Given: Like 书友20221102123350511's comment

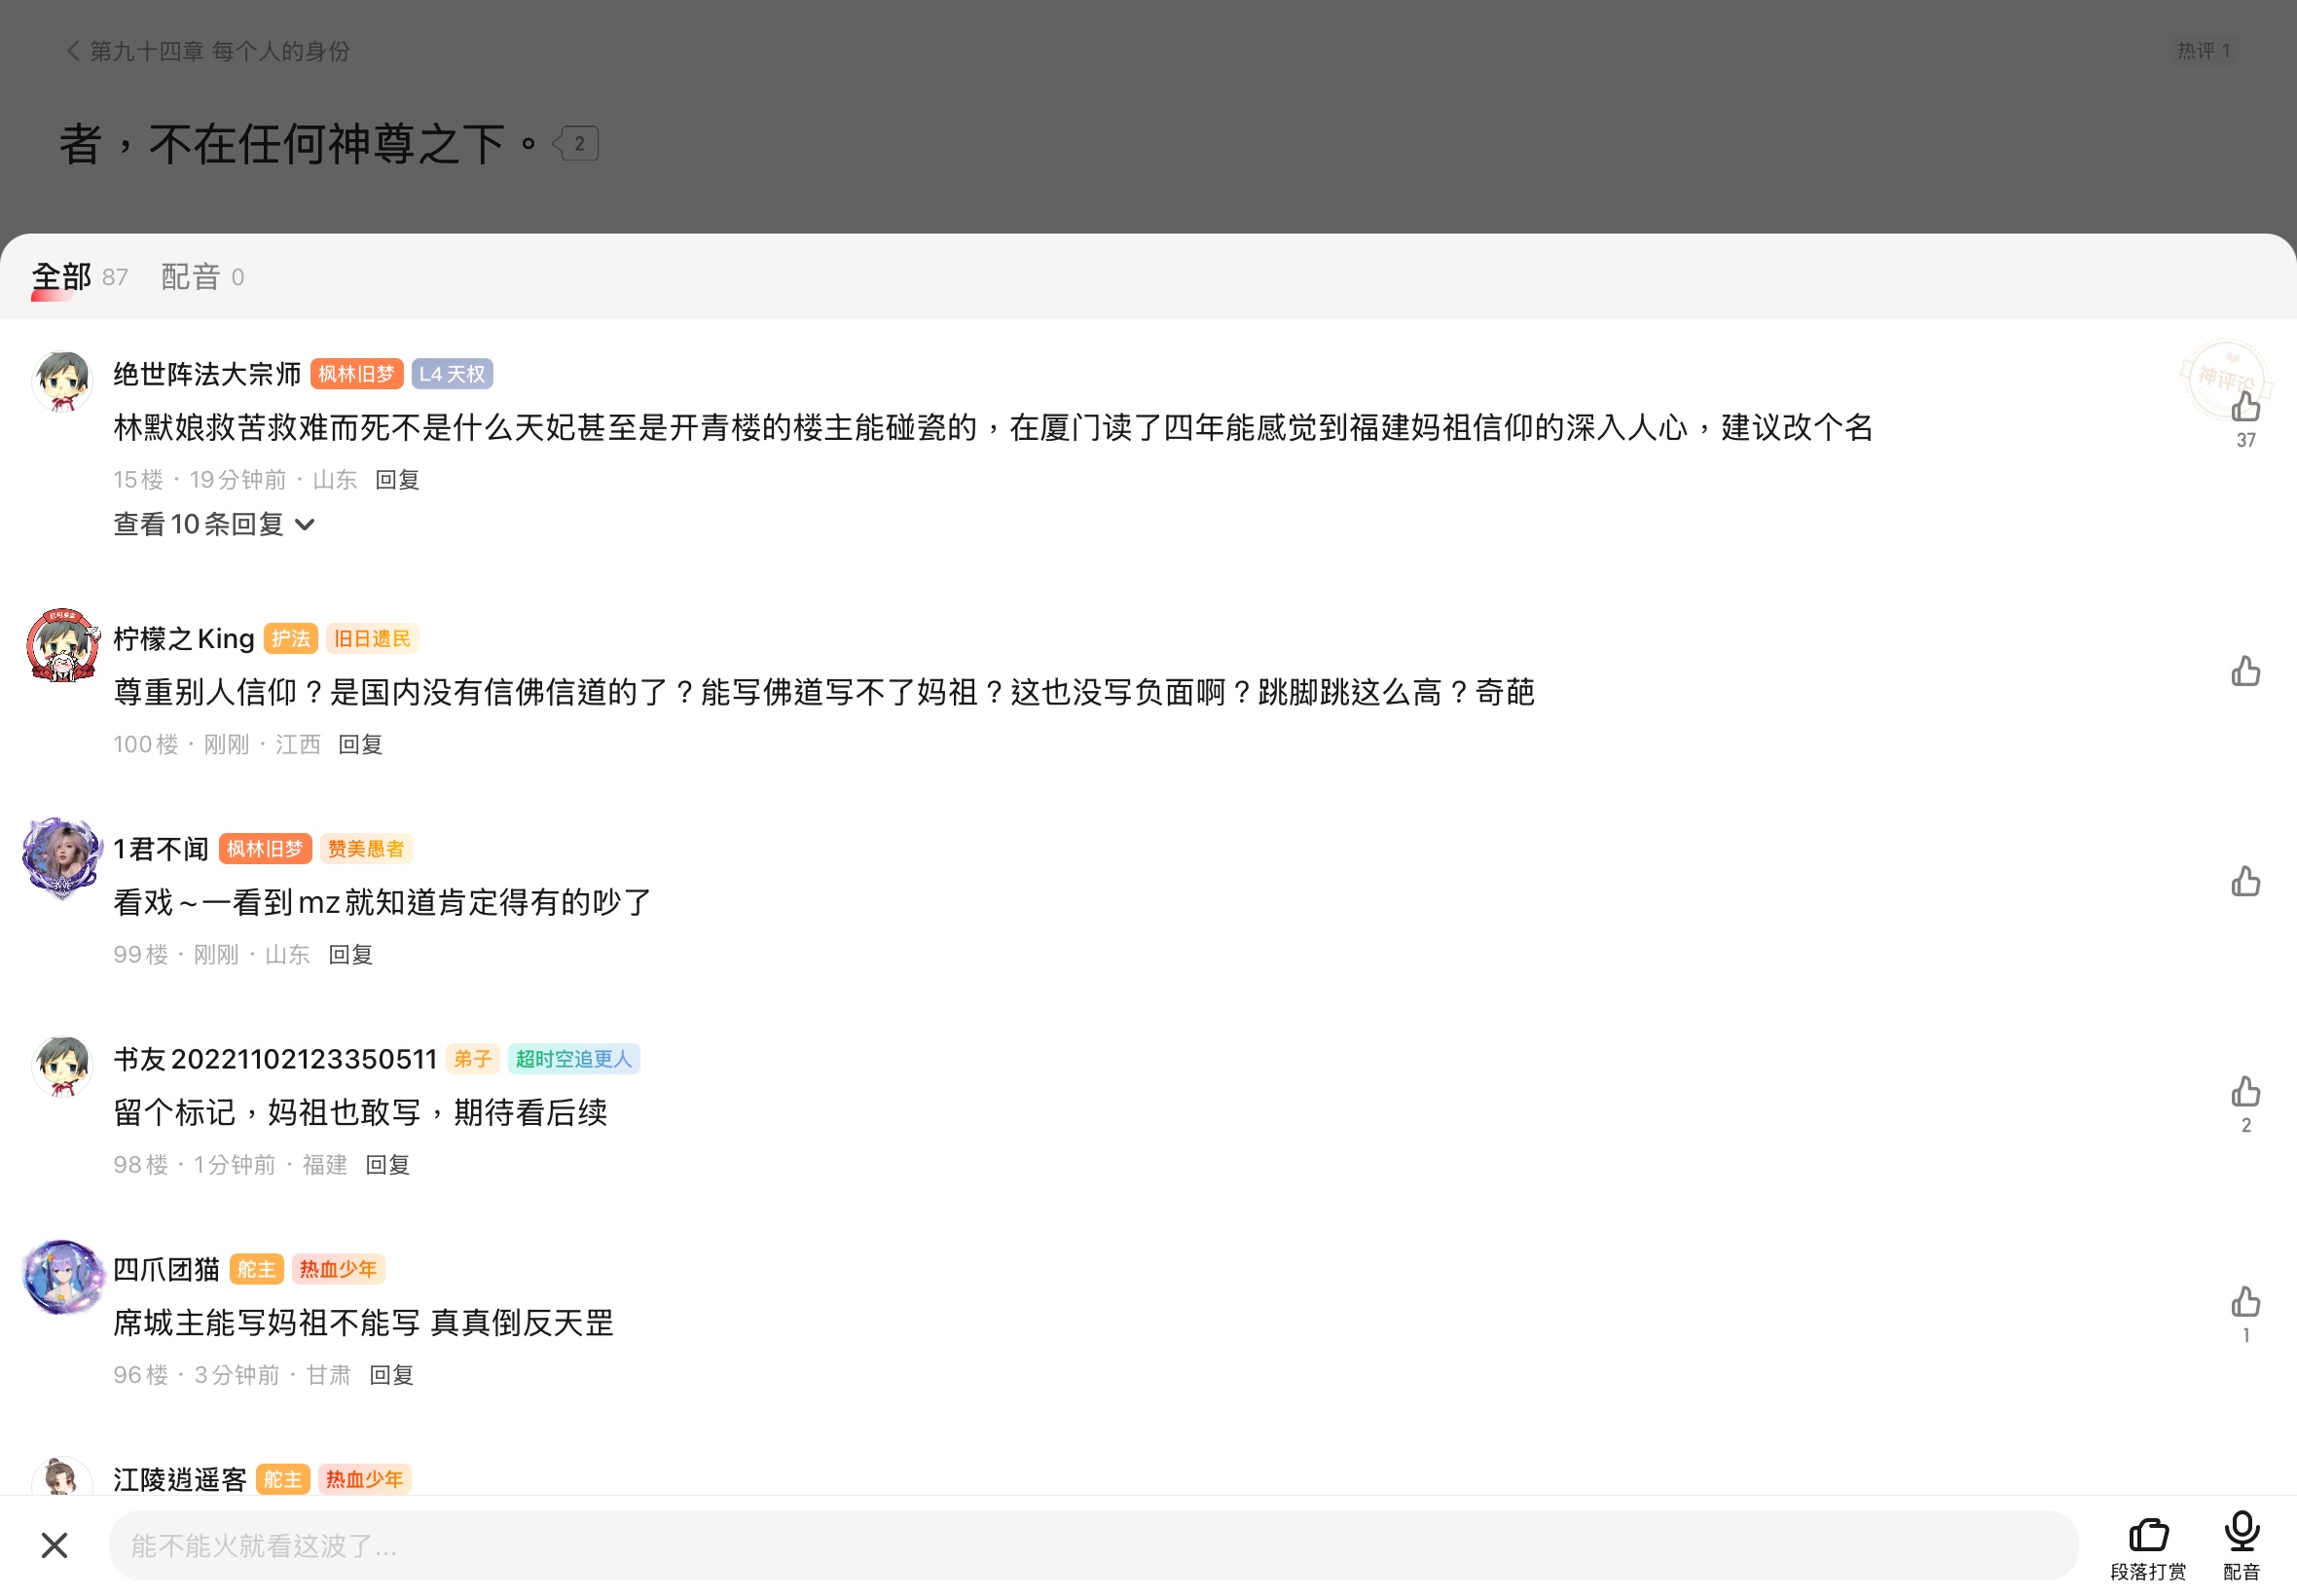Looking at the screenshot, I should (2246, 1092).
